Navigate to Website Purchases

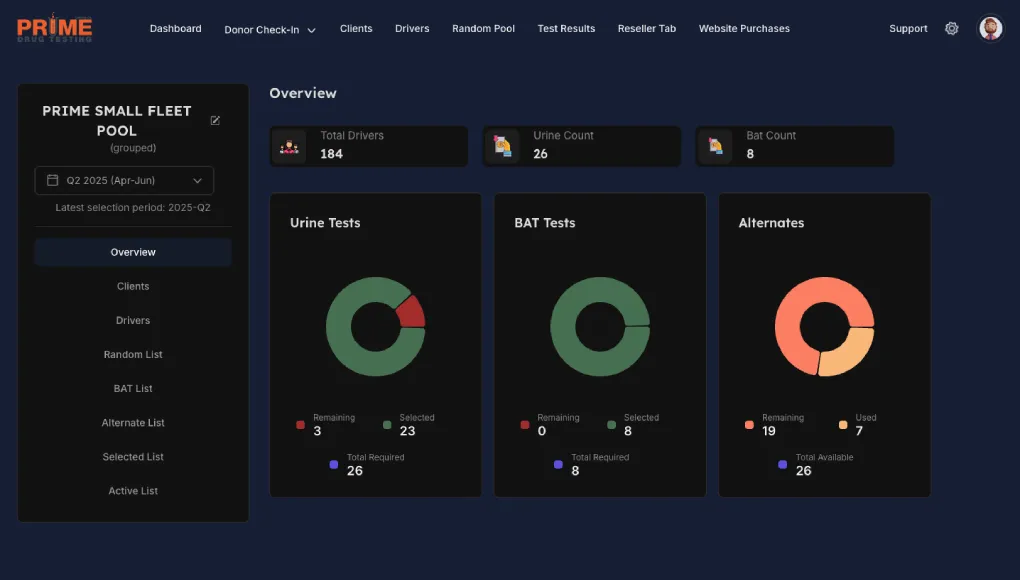click(744, 29)
